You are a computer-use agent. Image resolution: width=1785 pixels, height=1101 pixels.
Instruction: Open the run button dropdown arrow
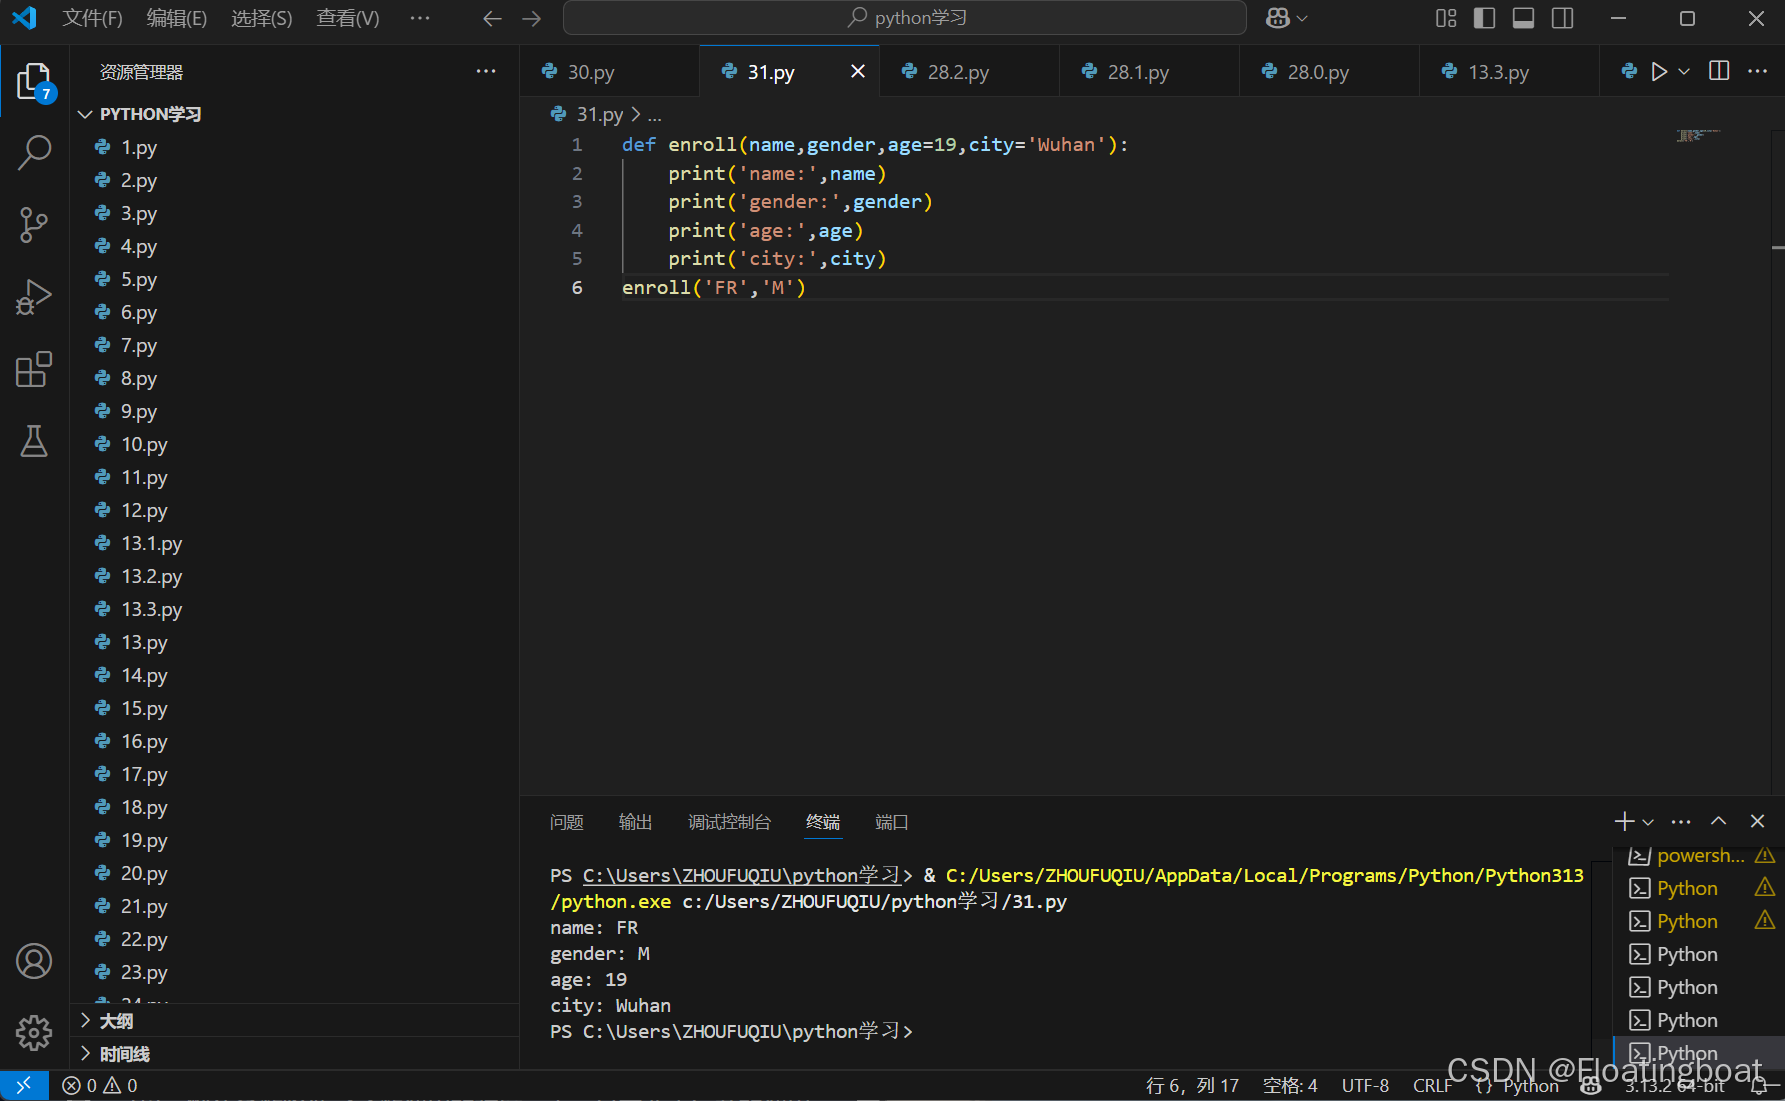click(1684, 72)
